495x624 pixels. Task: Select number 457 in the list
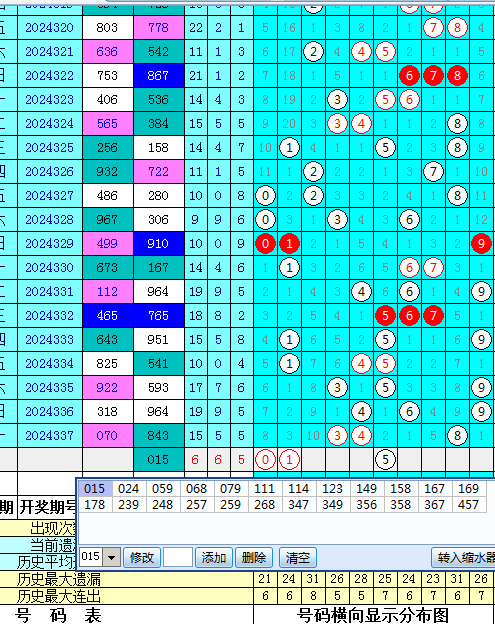(468, 505)
